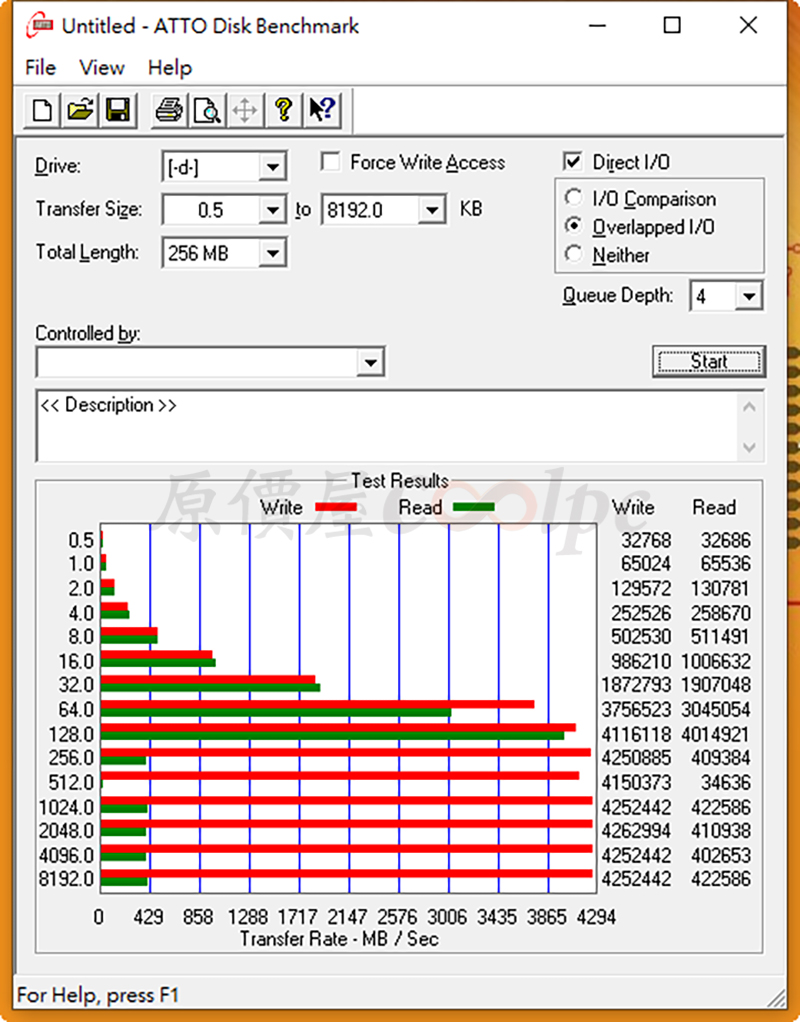Click the window resize grip corner

pyautogui.click(x=776, y=997)
